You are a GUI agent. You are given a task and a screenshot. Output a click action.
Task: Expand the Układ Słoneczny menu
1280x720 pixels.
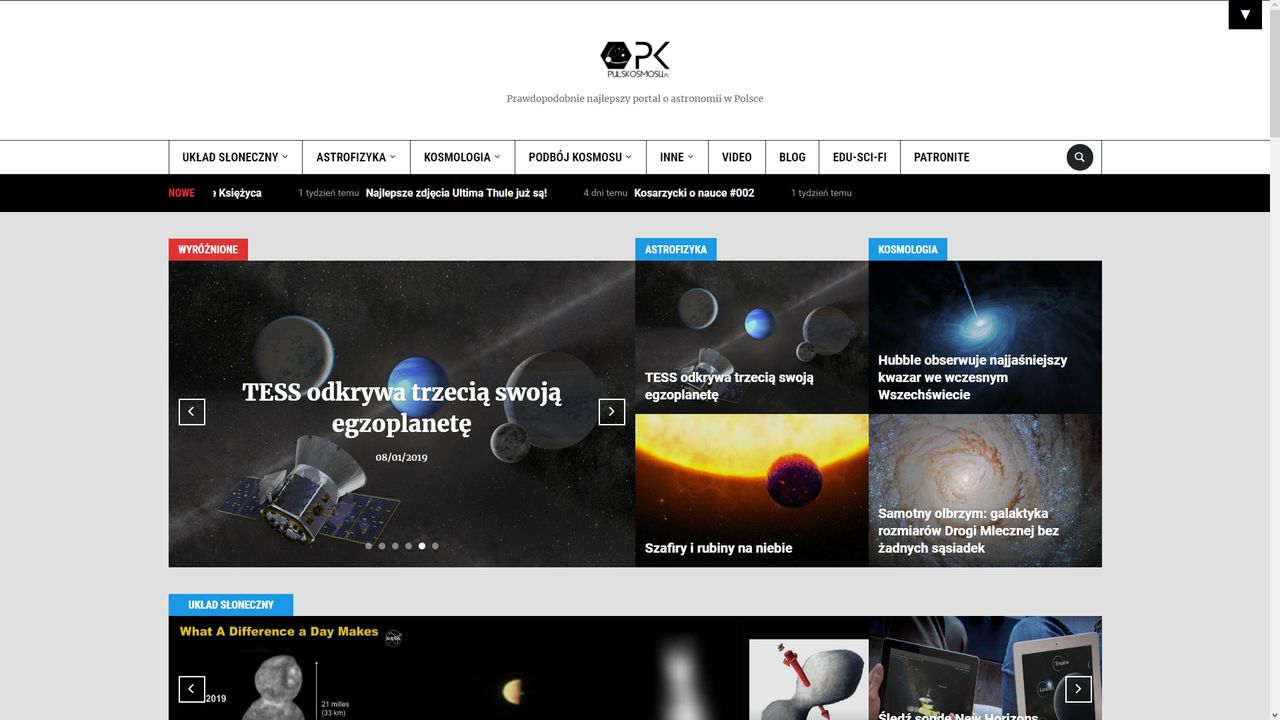coord(235,157)
